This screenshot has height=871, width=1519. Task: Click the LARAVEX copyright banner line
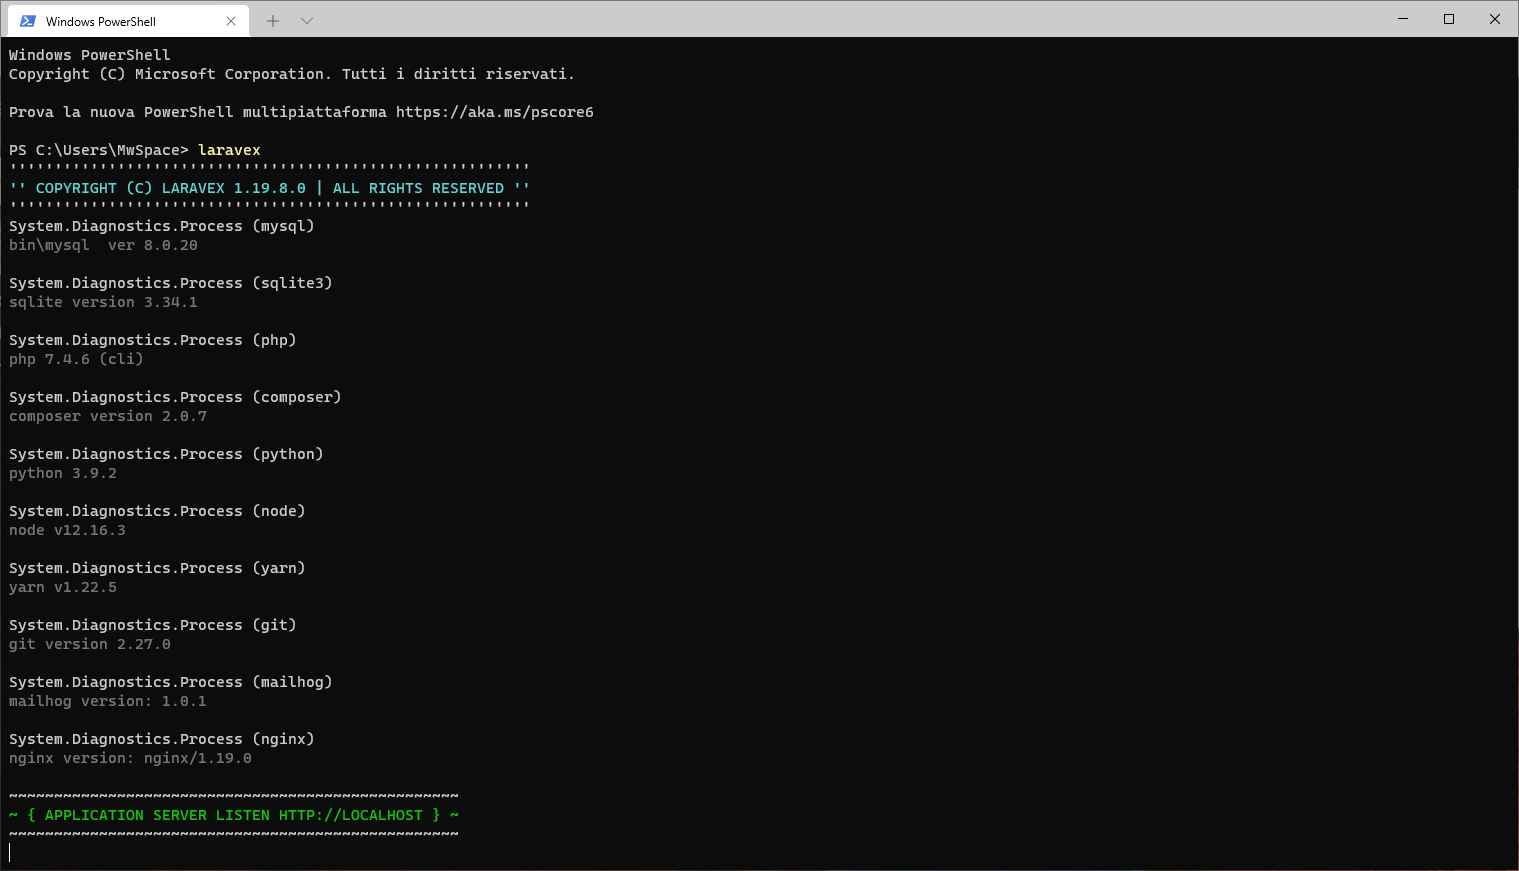268,187
